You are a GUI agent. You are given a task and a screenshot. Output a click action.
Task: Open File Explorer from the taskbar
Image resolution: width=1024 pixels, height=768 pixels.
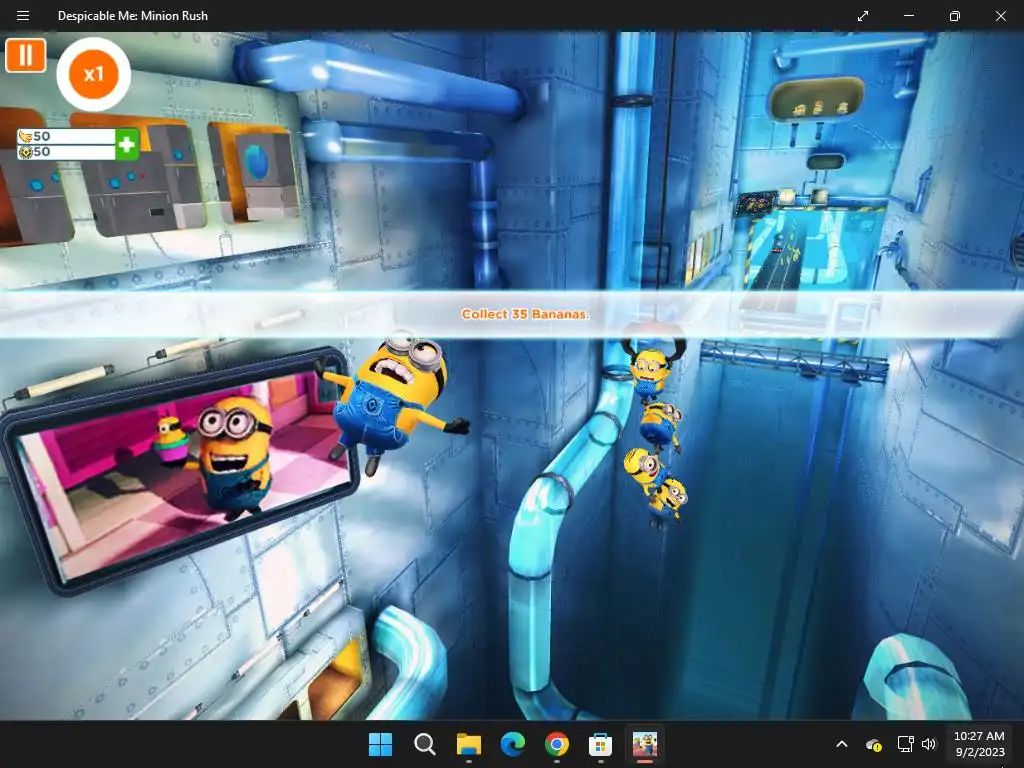(x=468, y=744)
